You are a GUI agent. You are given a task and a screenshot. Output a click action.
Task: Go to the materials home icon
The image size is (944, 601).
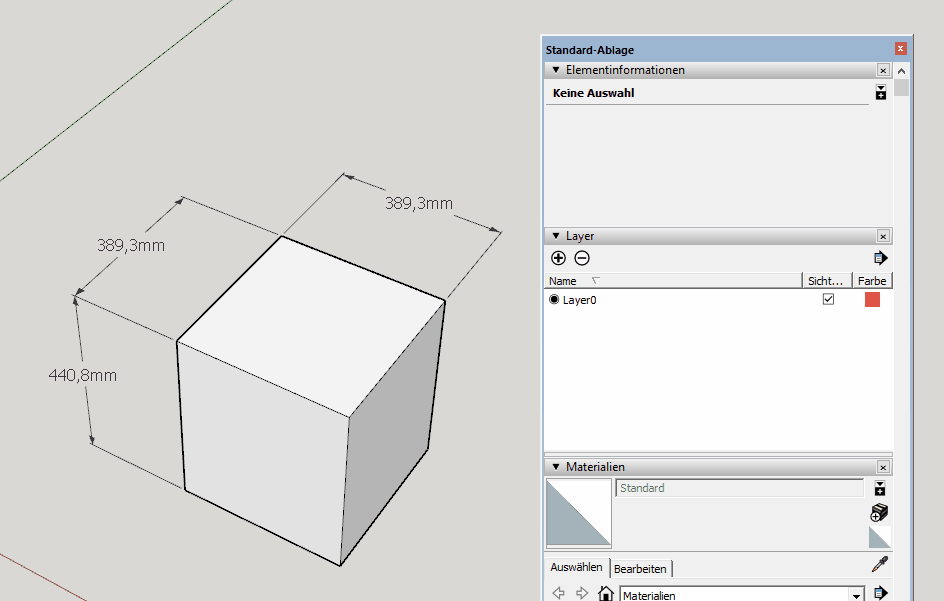coord(605,594)
